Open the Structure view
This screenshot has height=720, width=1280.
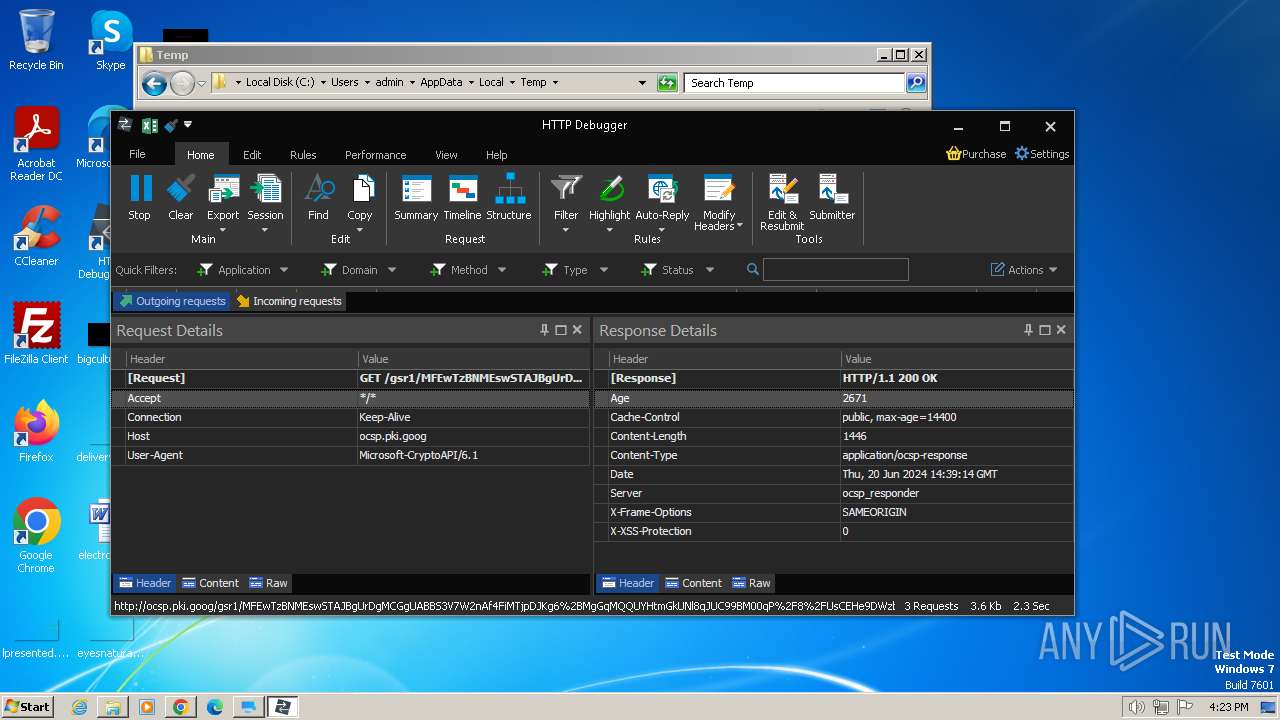pyautogui.click(x=509, y=197)
